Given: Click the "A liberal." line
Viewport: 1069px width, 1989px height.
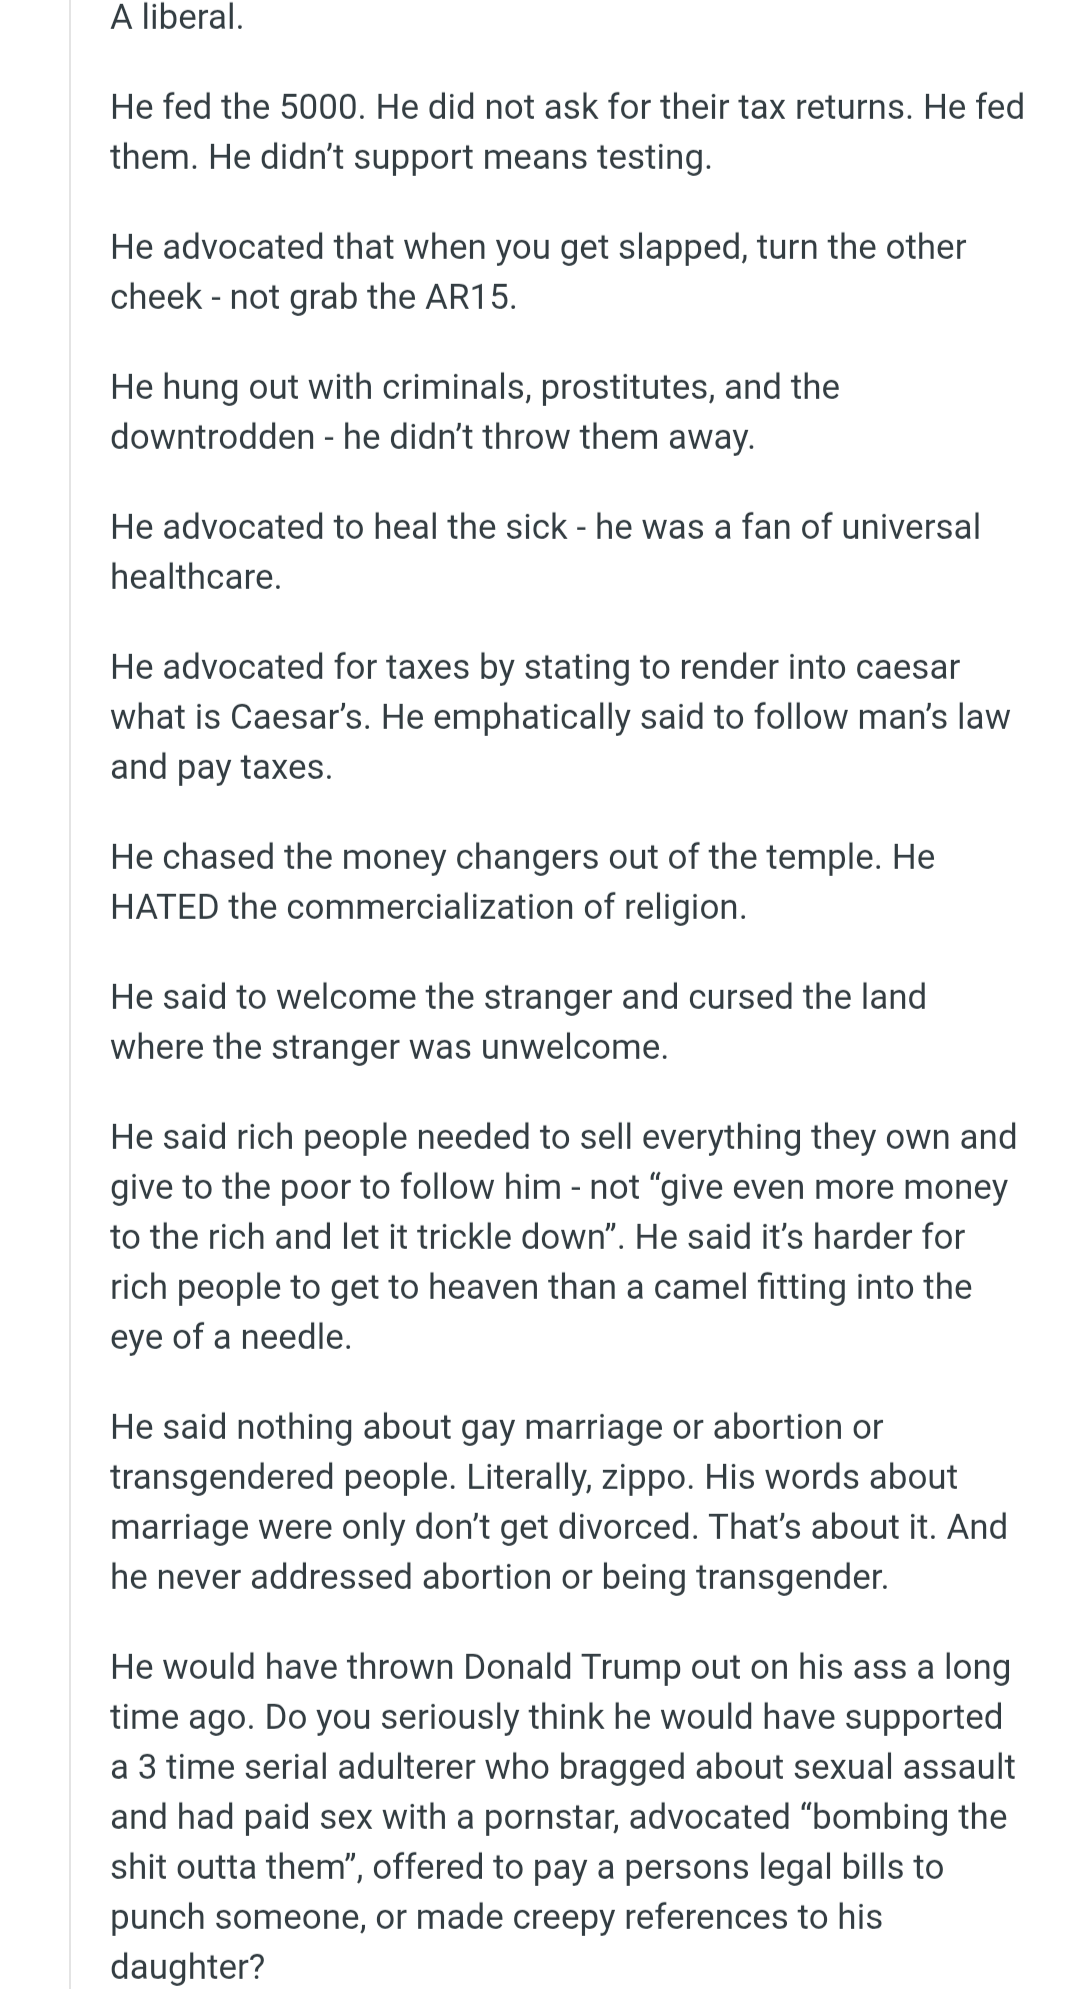Looking at the screenshot, I should pyautogui.click(x=176, y=18).
